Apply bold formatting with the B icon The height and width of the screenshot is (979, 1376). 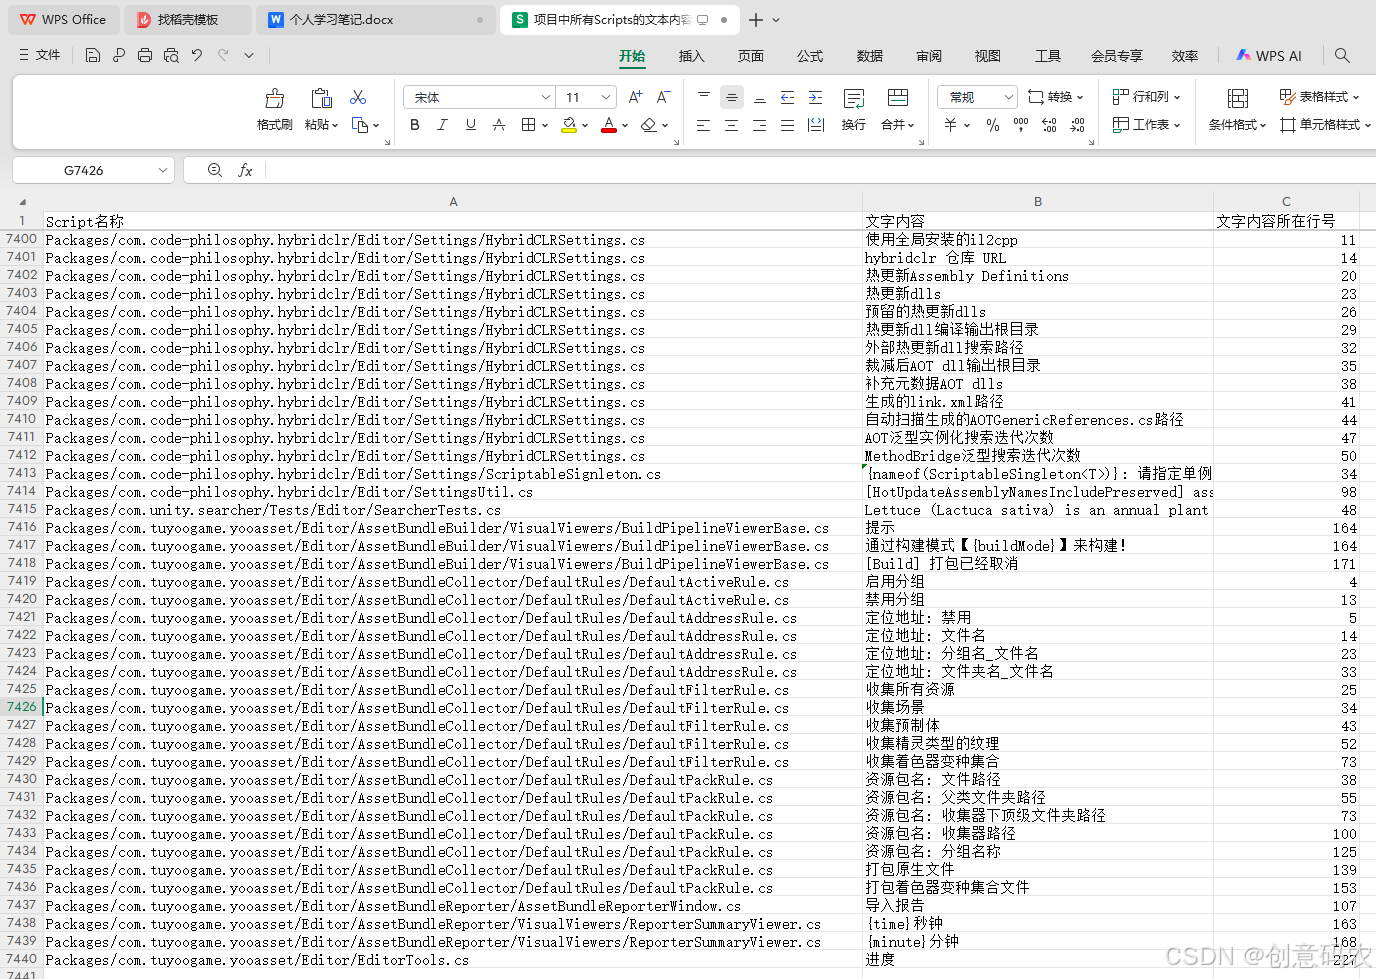click(x=414, y=124)
